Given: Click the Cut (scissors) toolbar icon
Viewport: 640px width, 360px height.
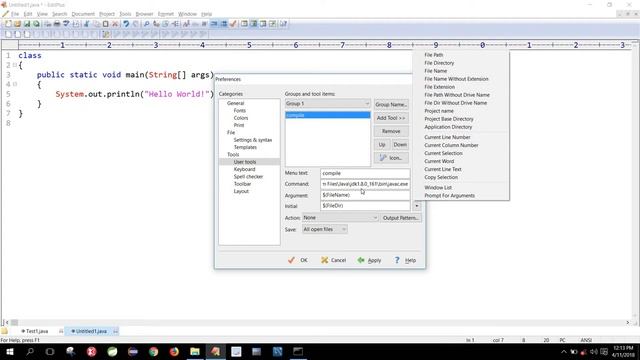Looking at the screenshot, I should point(86,24).
